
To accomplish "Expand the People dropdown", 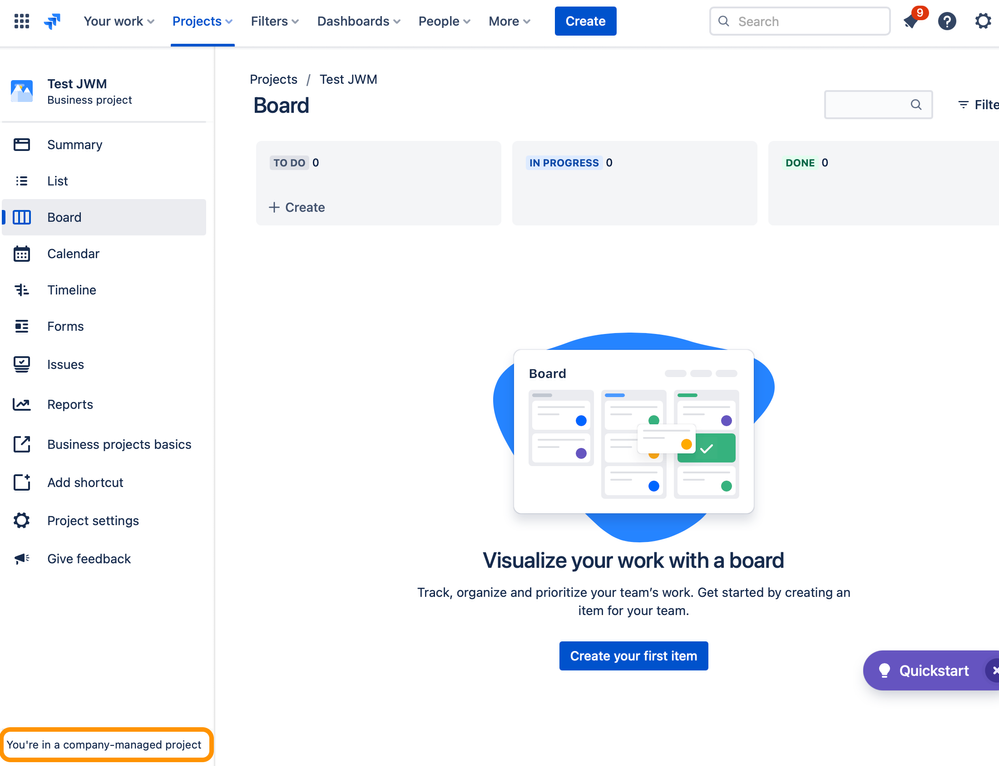I will [444, 21].
